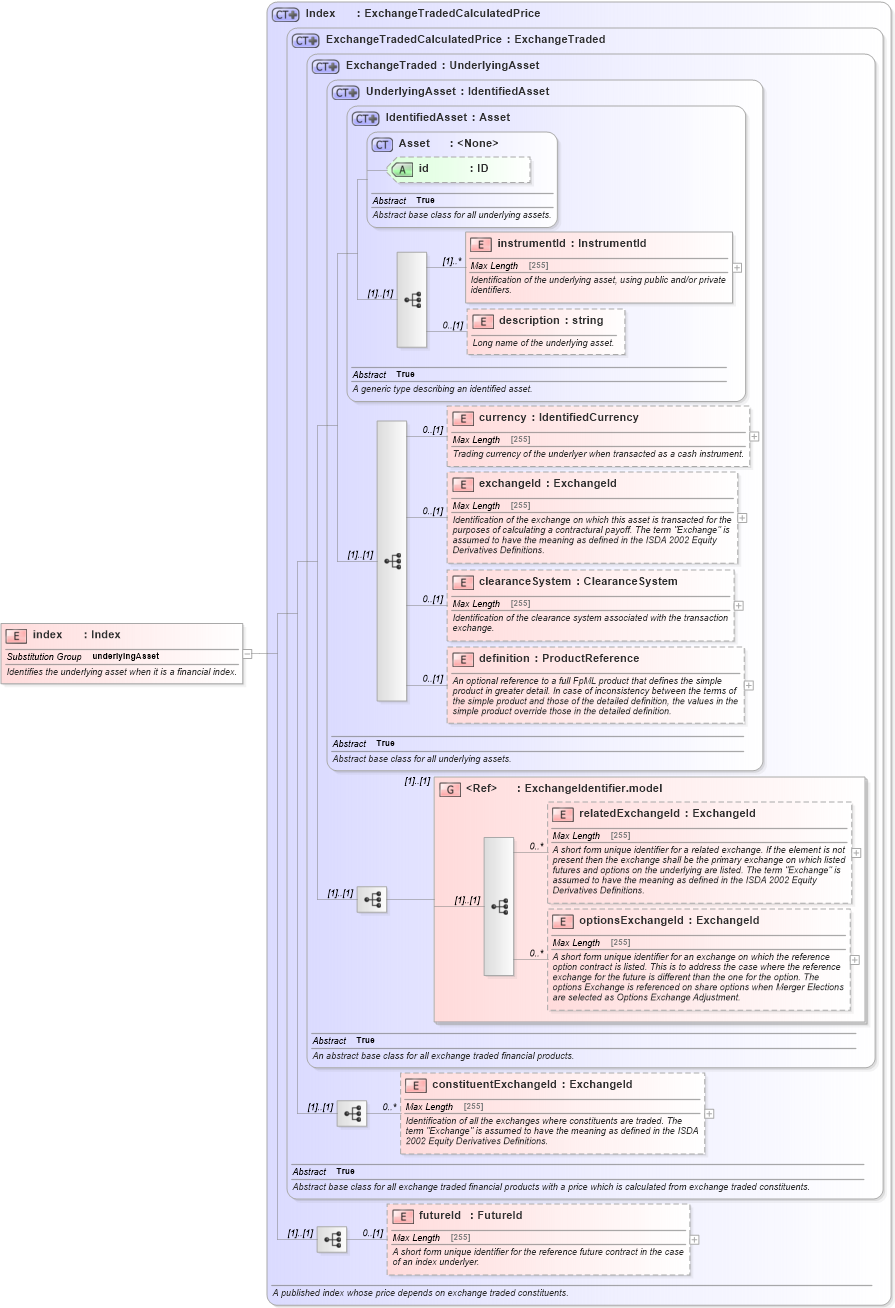
Task: Expand the definition element
Action: [x=749, y=685]
